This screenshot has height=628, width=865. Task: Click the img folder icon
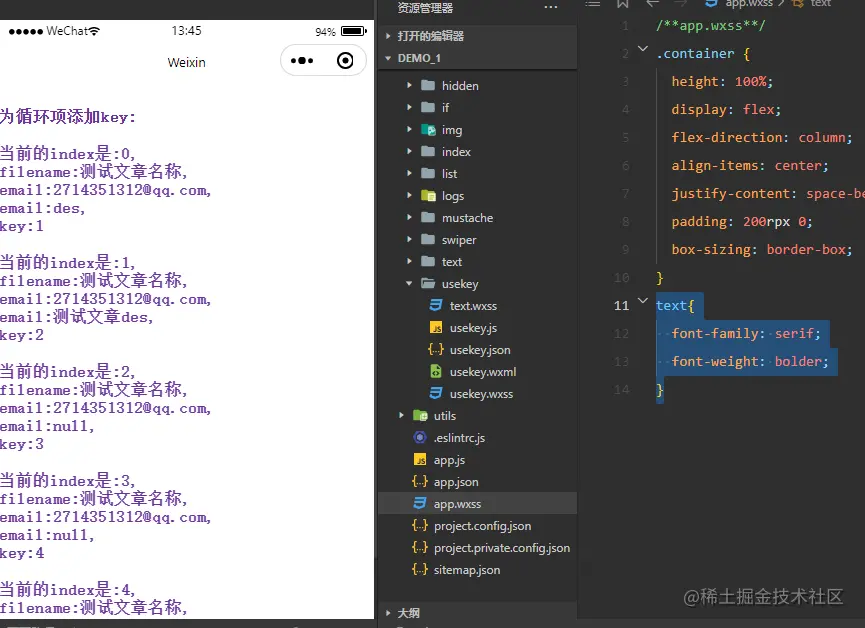click(x=428, y=130)
